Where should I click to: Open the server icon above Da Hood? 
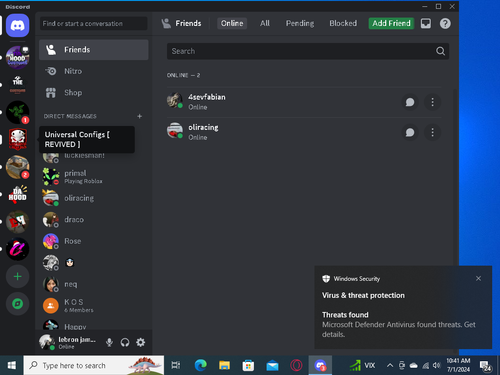click(x=17, y=167)
